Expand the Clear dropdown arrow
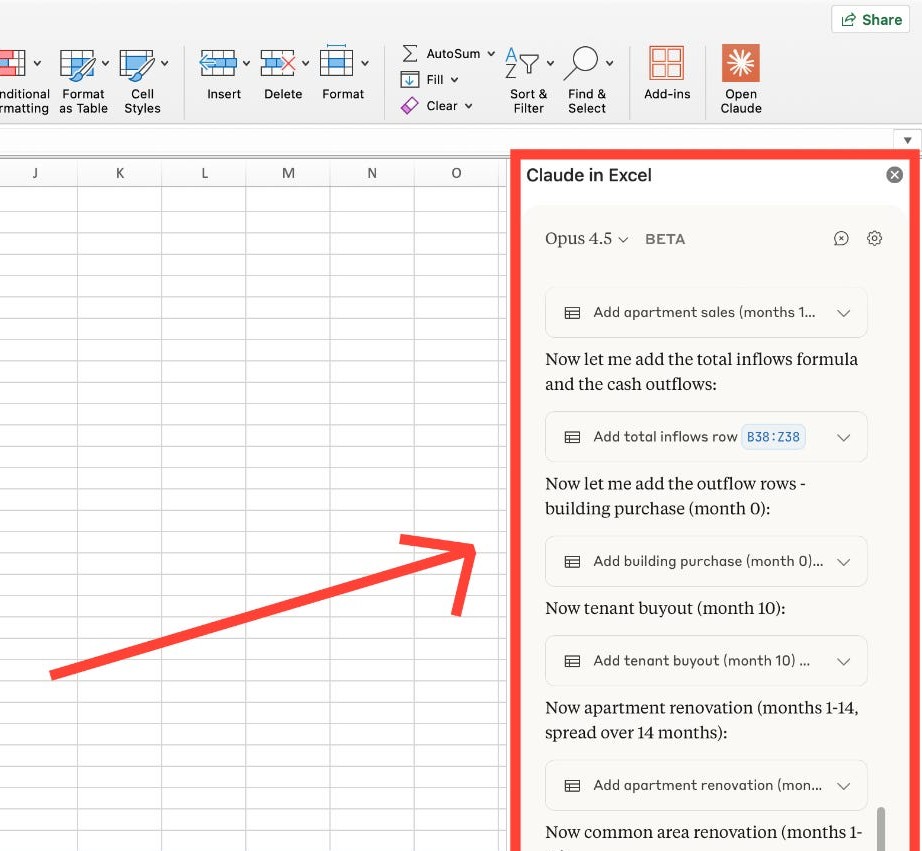The image size is (922, 851). tap(469, 106)
